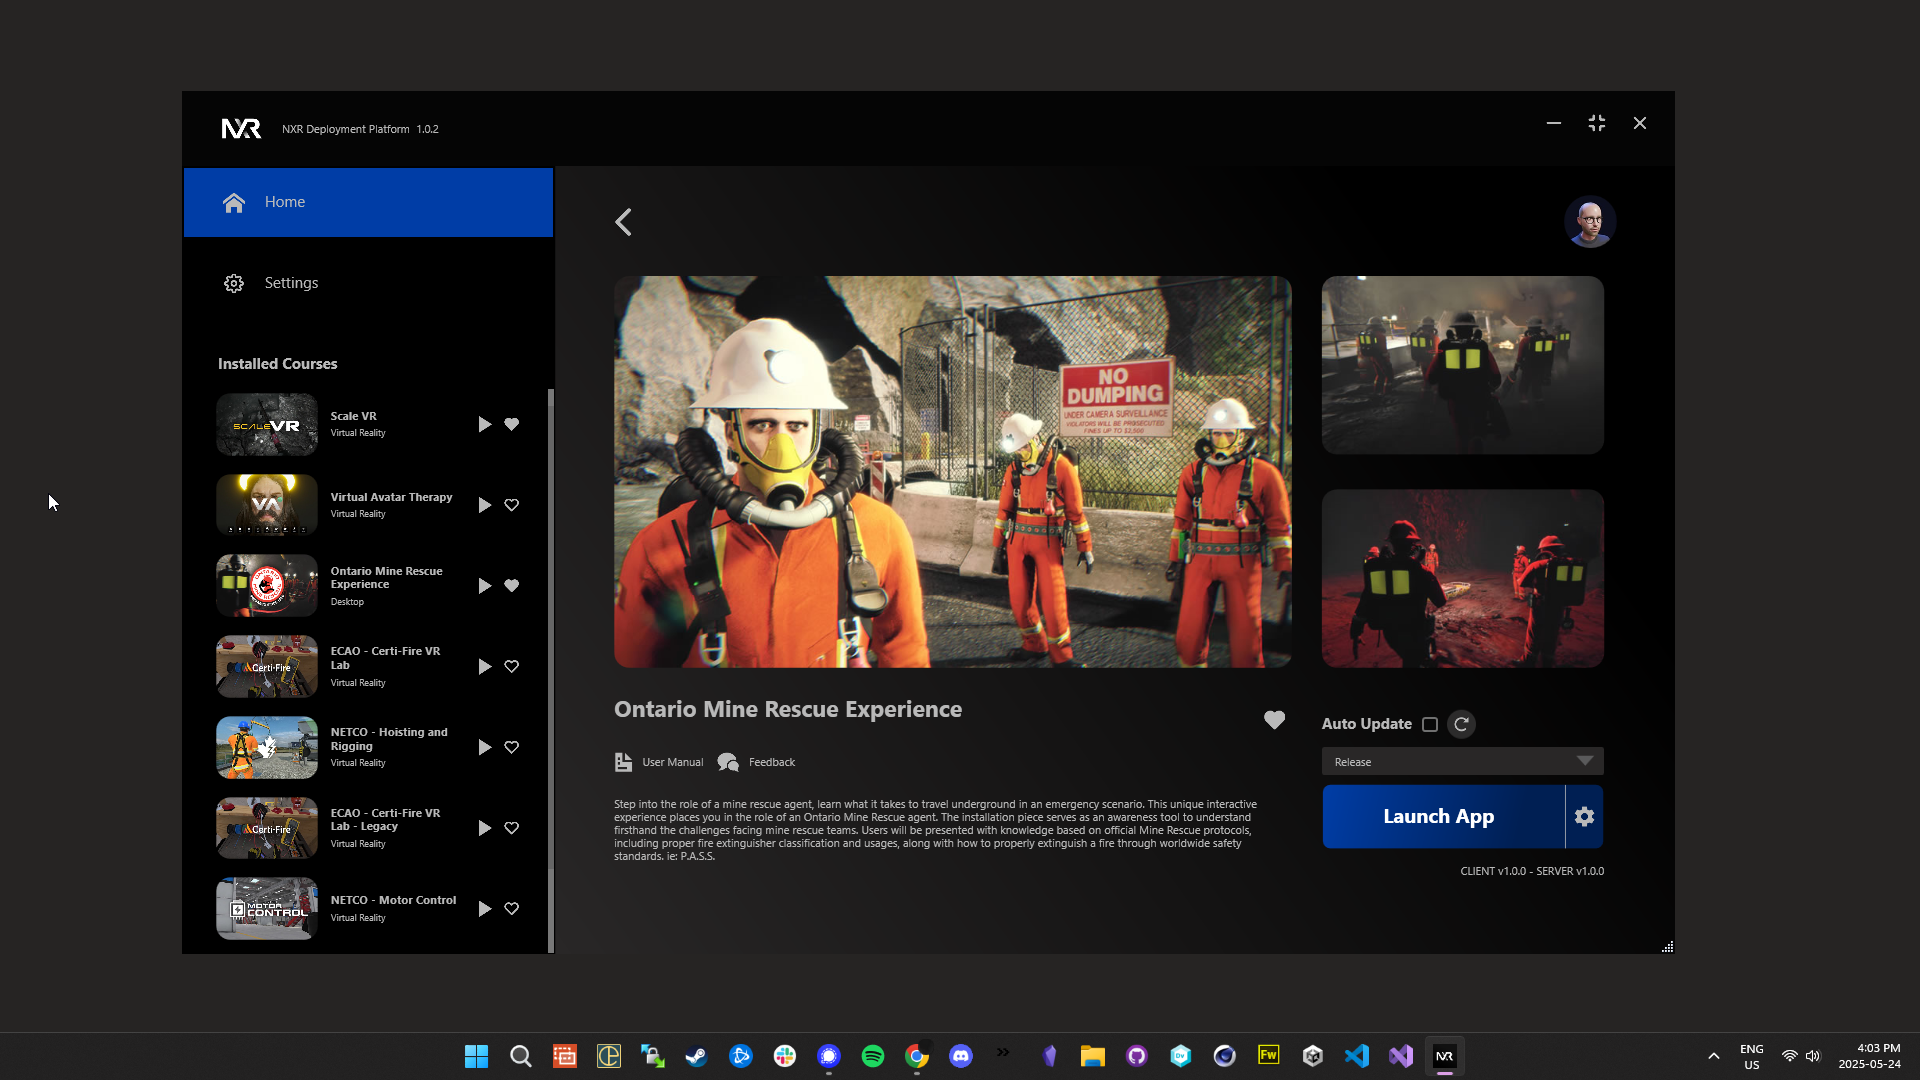Open the user profile avatar
The image size is (1920, 1080).
(1589, 222)
